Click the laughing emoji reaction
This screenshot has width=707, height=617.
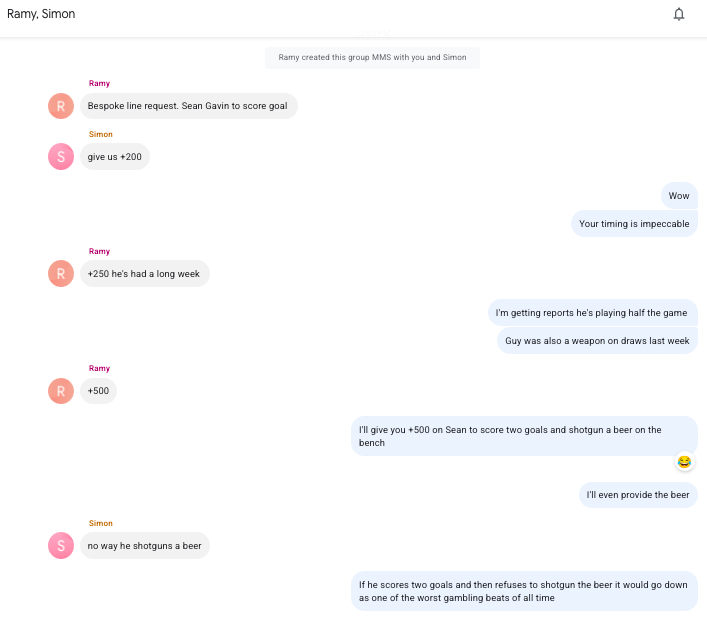pos(684,462)
